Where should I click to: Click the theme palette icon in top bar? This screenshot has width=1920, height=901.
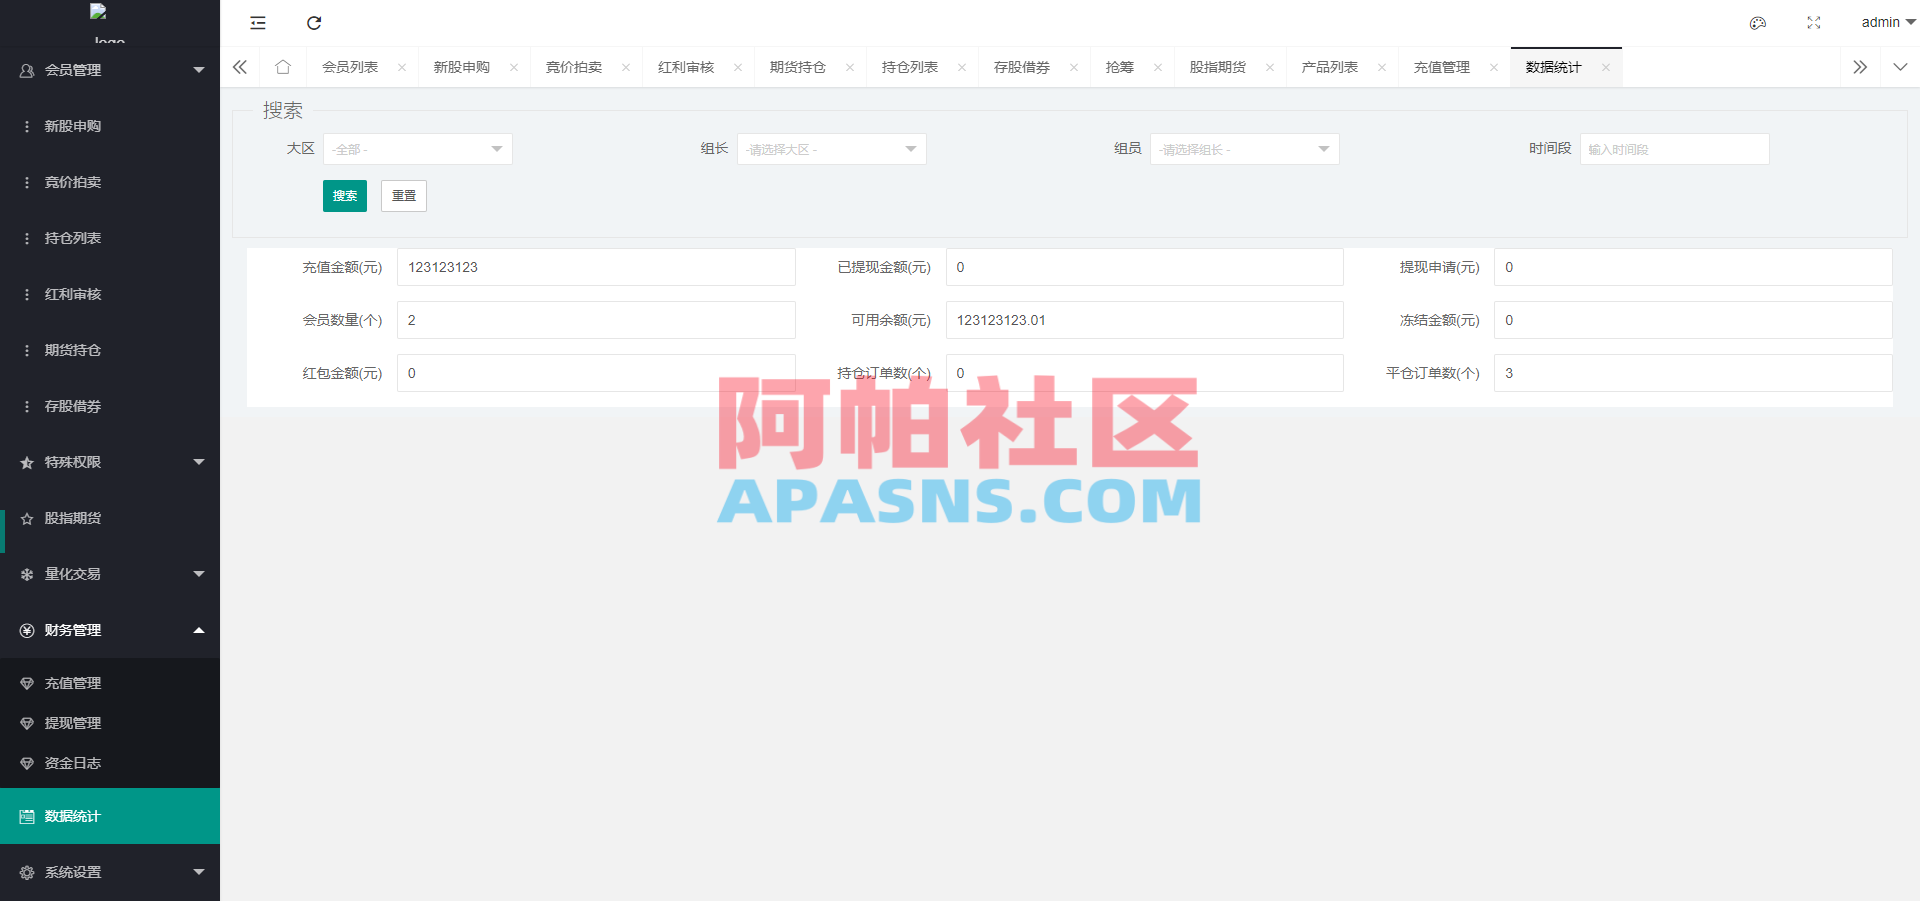[x=1757, y=23]
